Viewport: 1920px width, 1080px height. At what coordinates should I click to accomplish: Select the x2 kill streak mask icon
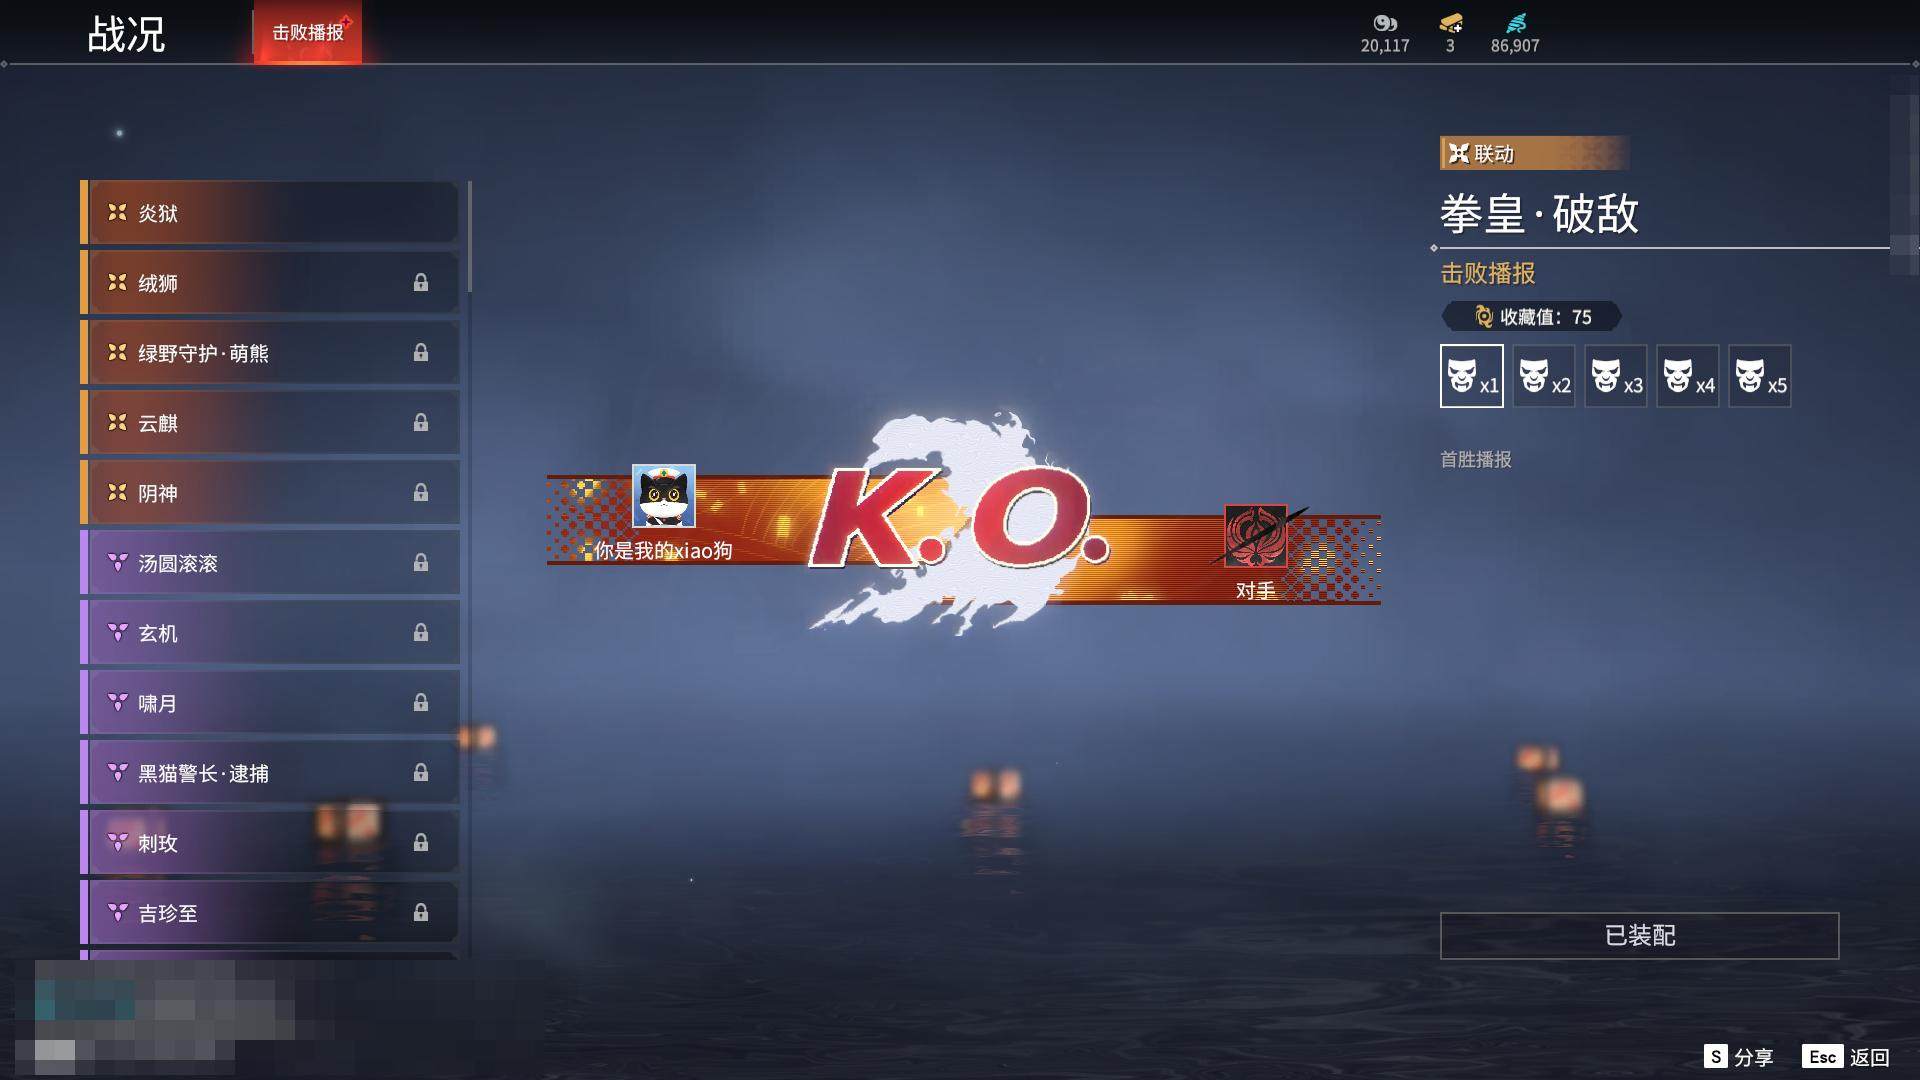[x=1543, y=376]
